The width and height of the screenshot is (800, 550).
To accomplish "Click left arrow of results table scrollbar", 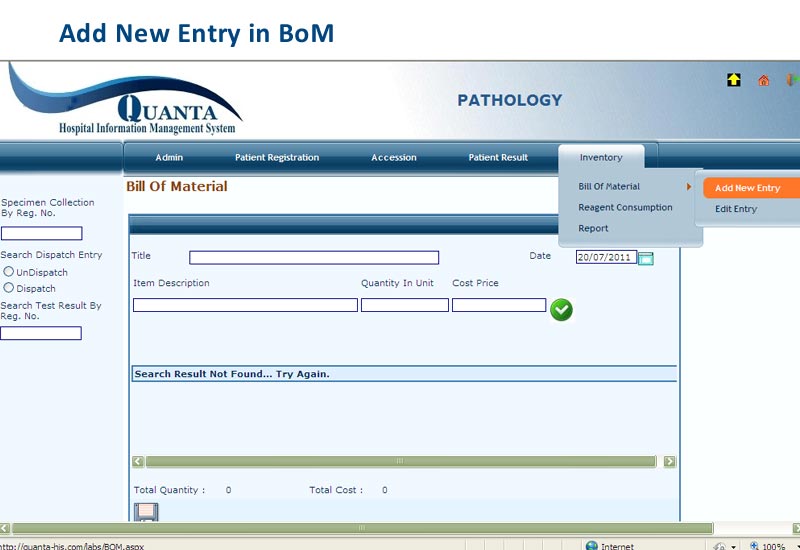I will tap(138, 462).
